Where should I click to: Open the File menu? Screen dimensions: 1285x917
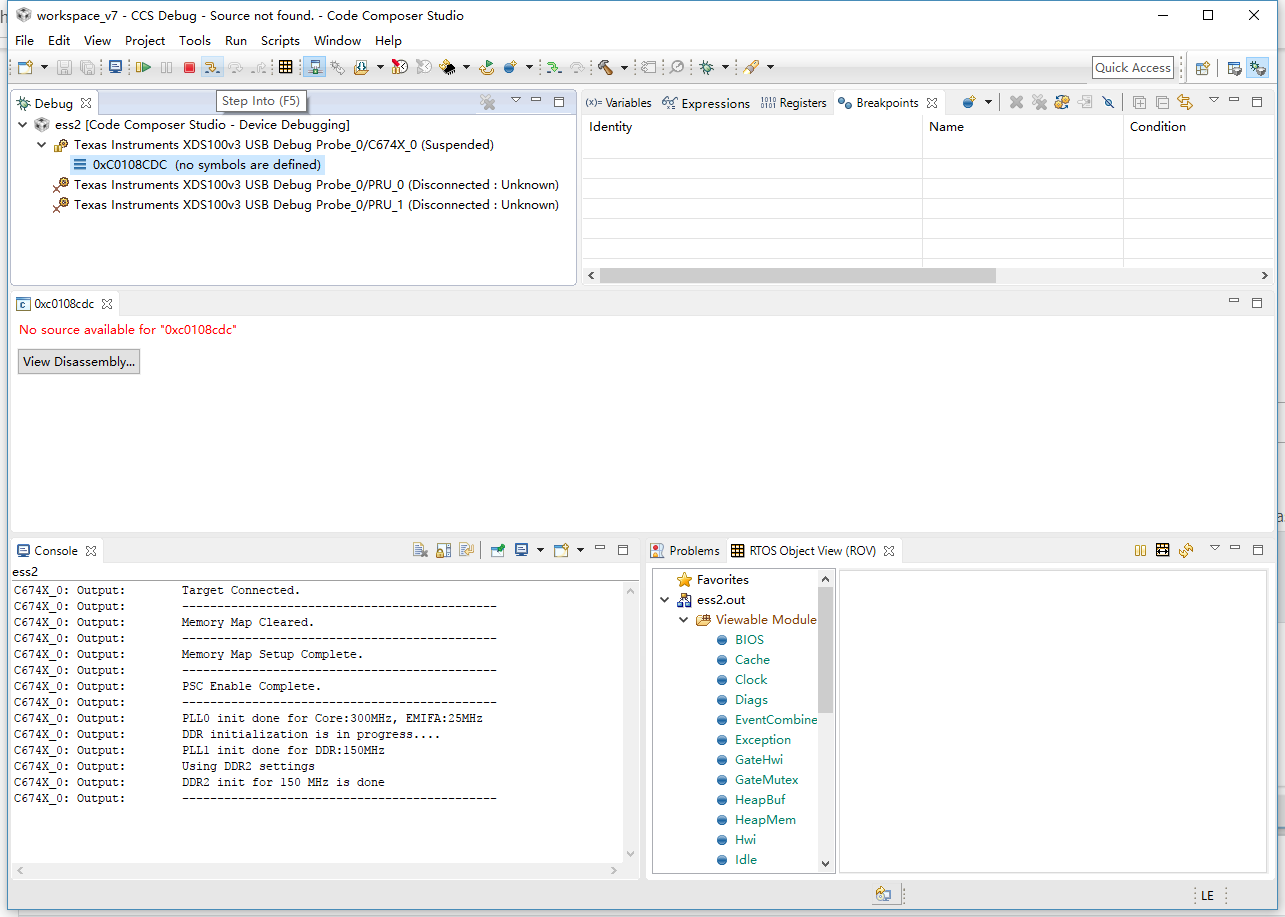[x=24, y=41]
